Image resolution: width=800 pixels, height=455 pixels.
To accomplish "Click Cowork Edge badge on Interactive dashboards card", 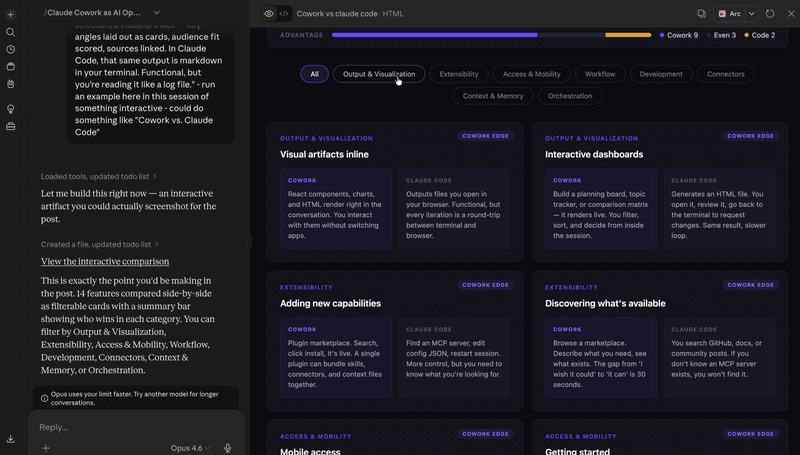I will click(x=751, y=136).
